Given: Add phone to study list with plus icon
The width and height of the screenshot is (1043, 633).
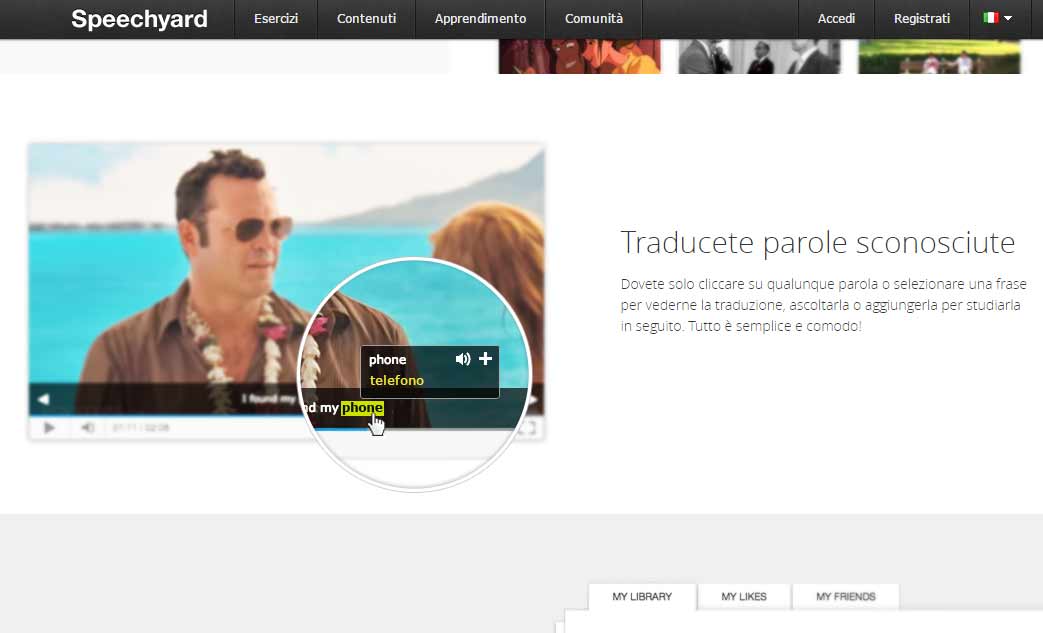Looking at the screenshot, I should 486,358.
